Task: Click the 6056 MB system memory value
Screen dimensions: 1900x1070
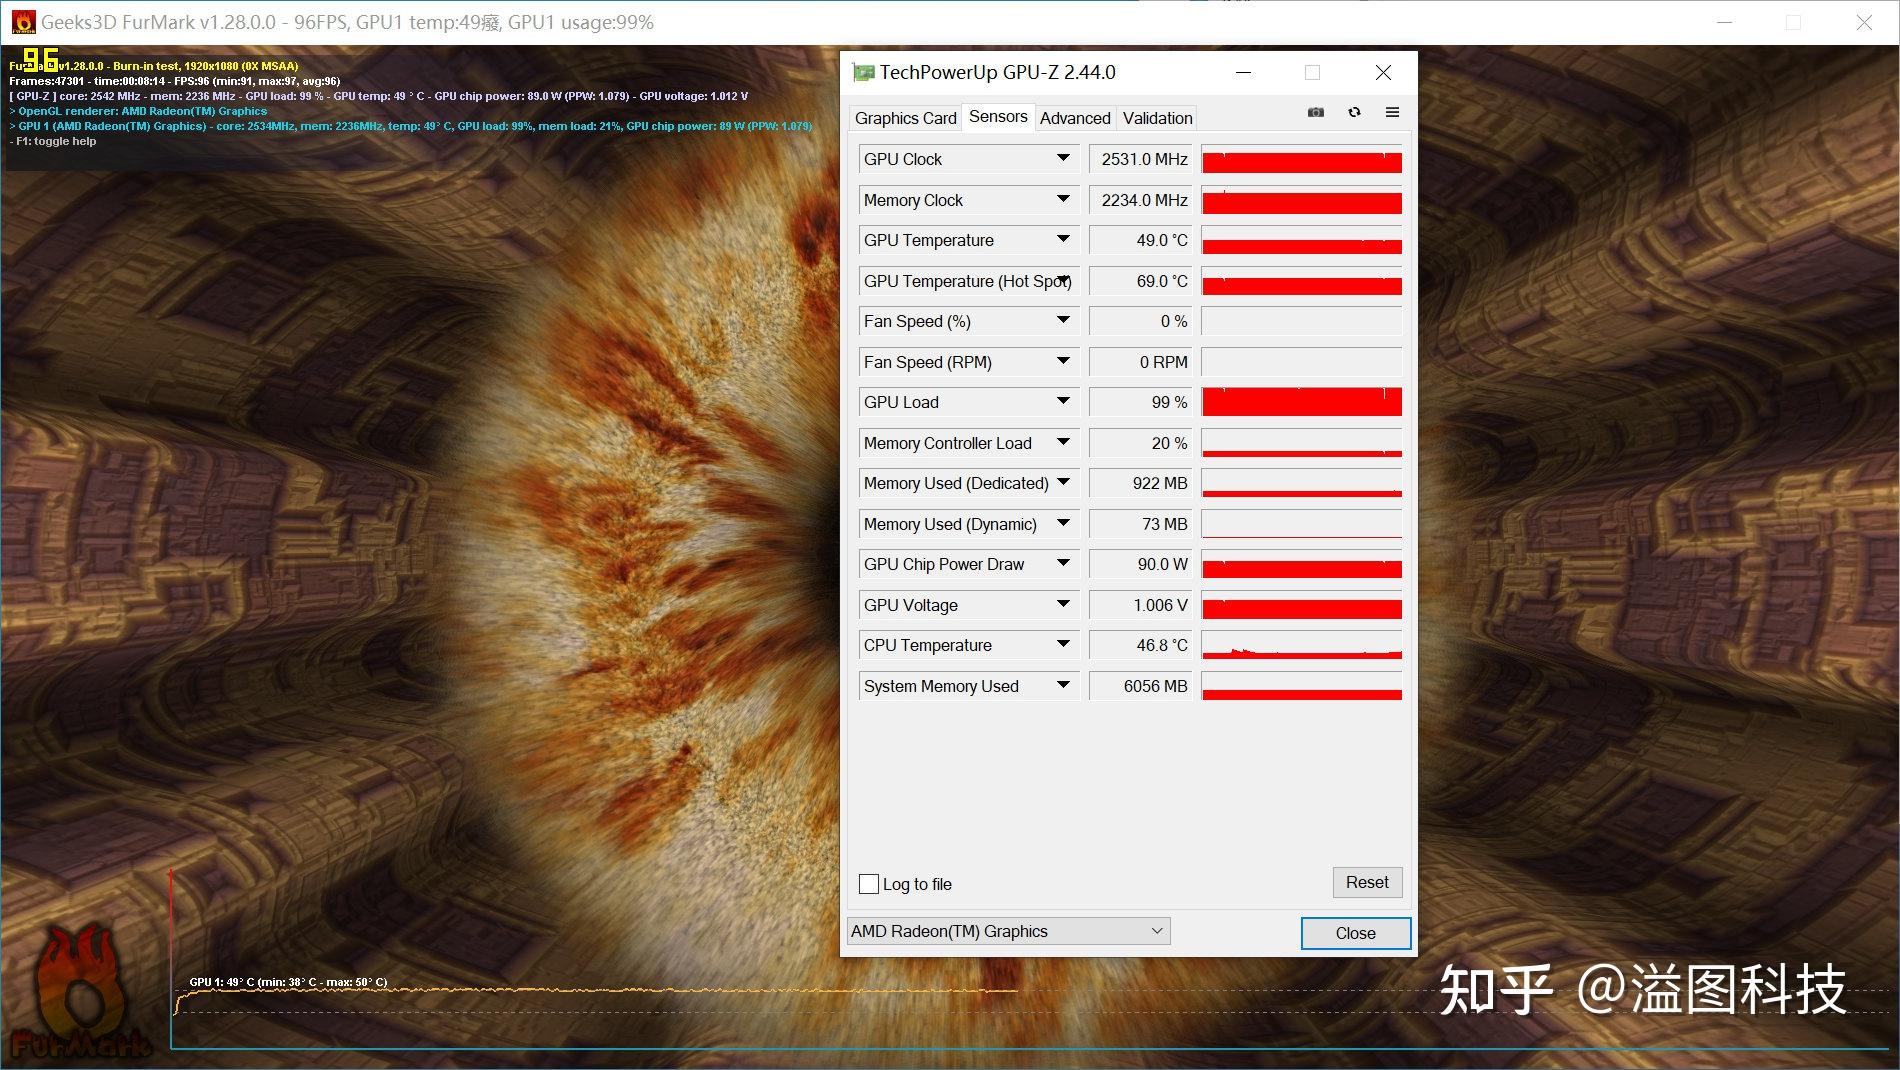Action: point(1141,686)
